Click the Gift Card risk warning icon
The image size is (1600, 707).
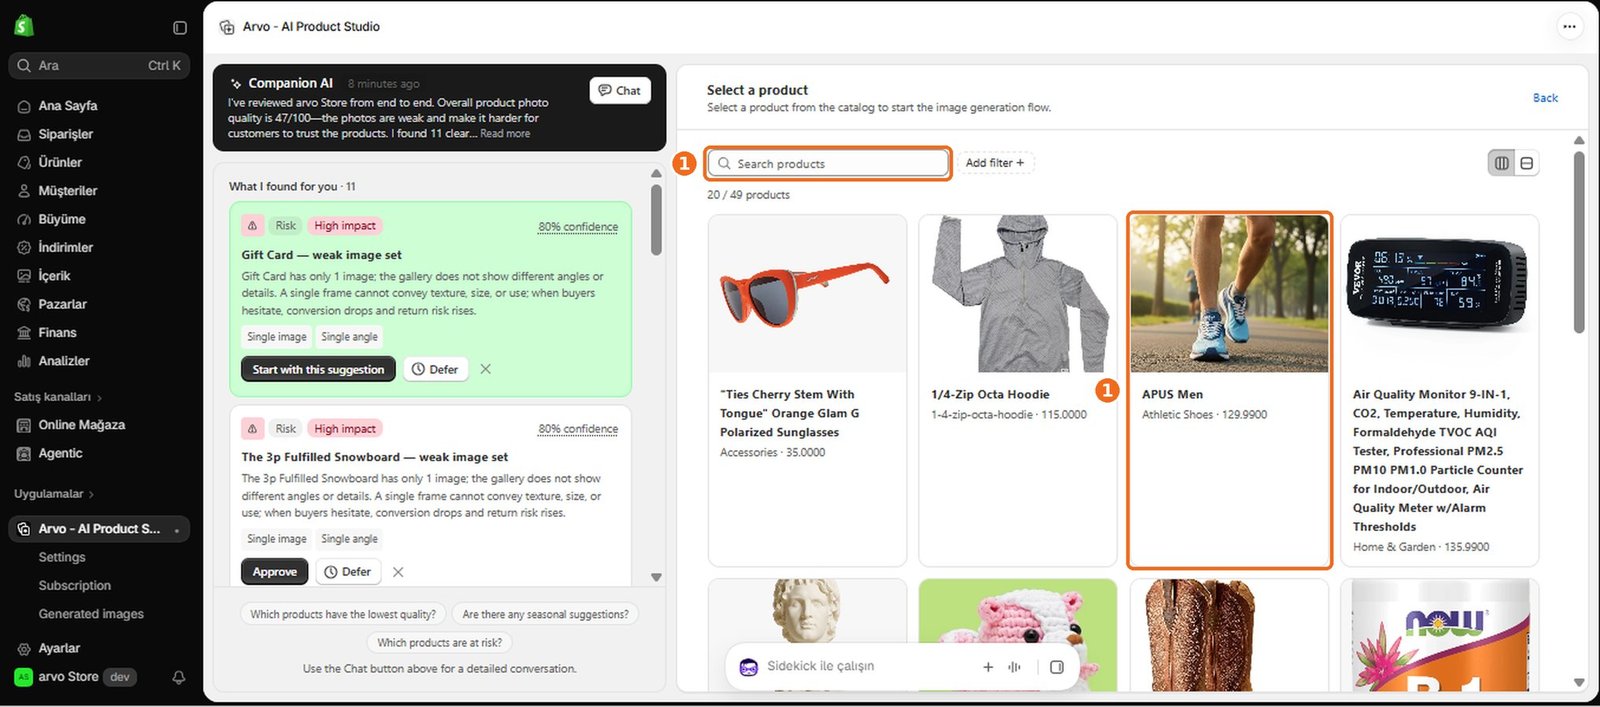[x=253, y=226]
